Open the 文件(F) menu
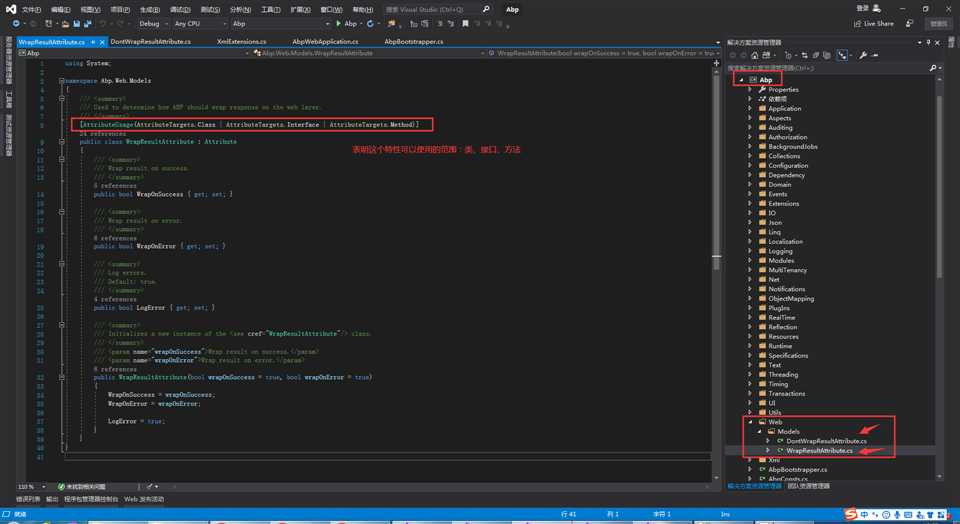Viewport: 960px width, 524px height. pyautogui.click(x=31, y=9)
